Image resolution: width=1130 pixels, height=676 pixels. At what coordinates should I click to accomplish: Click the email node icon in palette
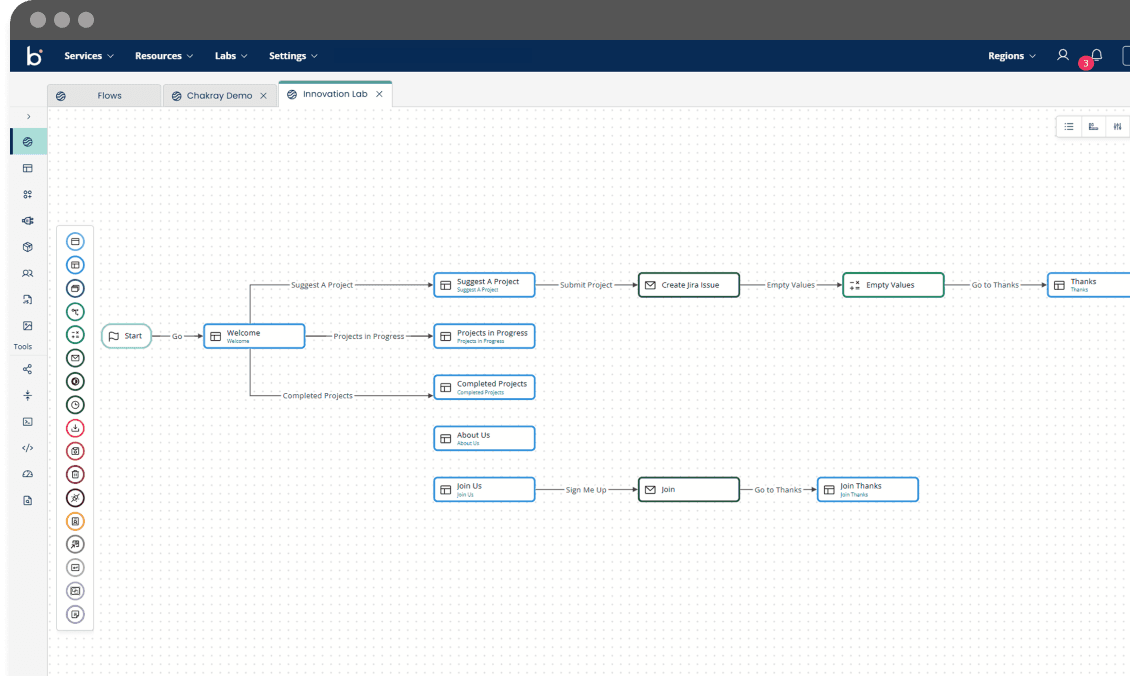(75, 358)
